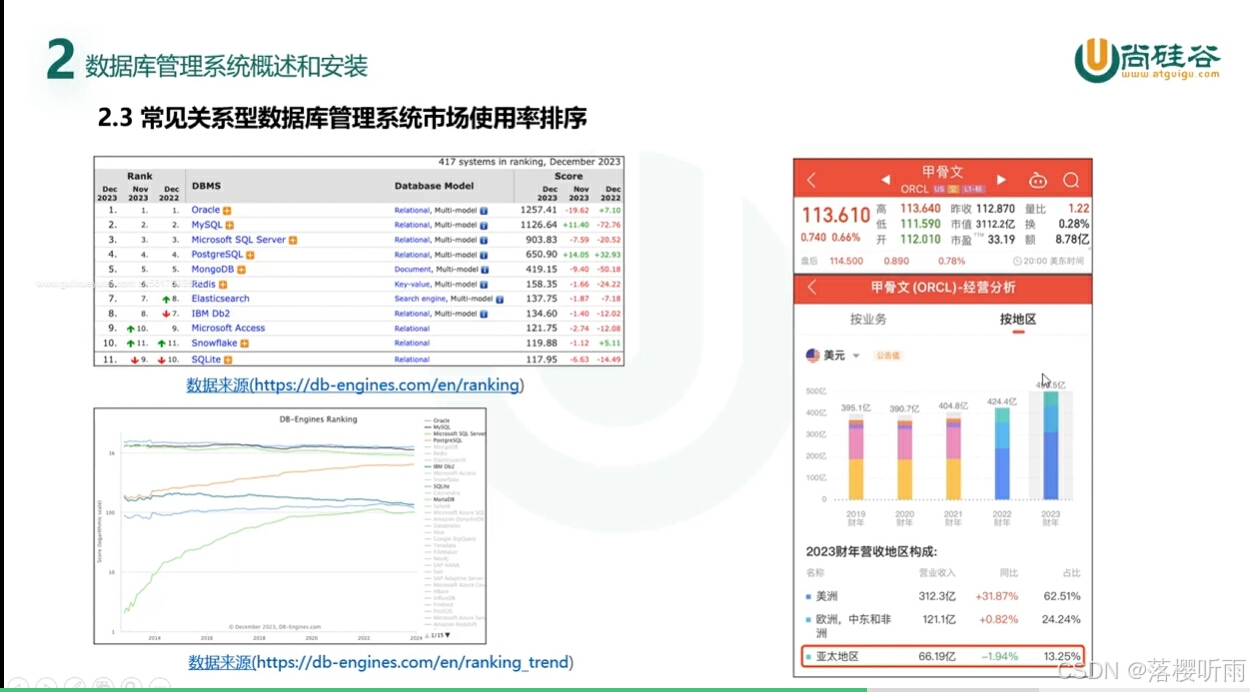Toggle MariaDB series in chart legend

(439, 498)
